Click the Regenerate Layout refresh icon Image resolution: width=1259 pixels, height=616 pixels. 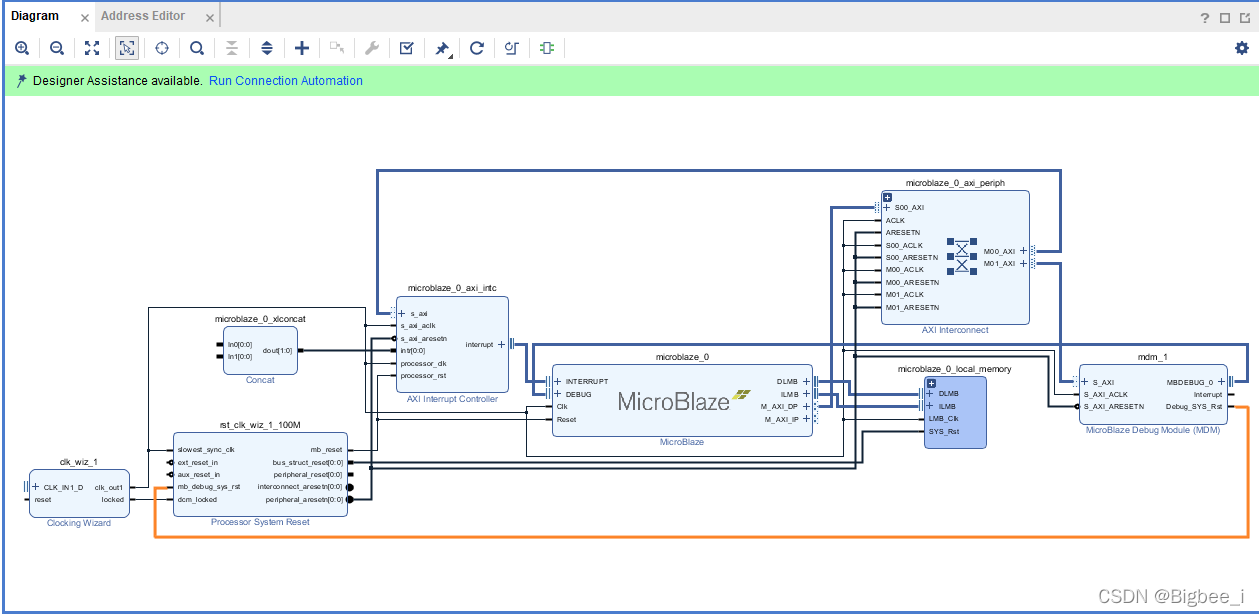point(477,48)
